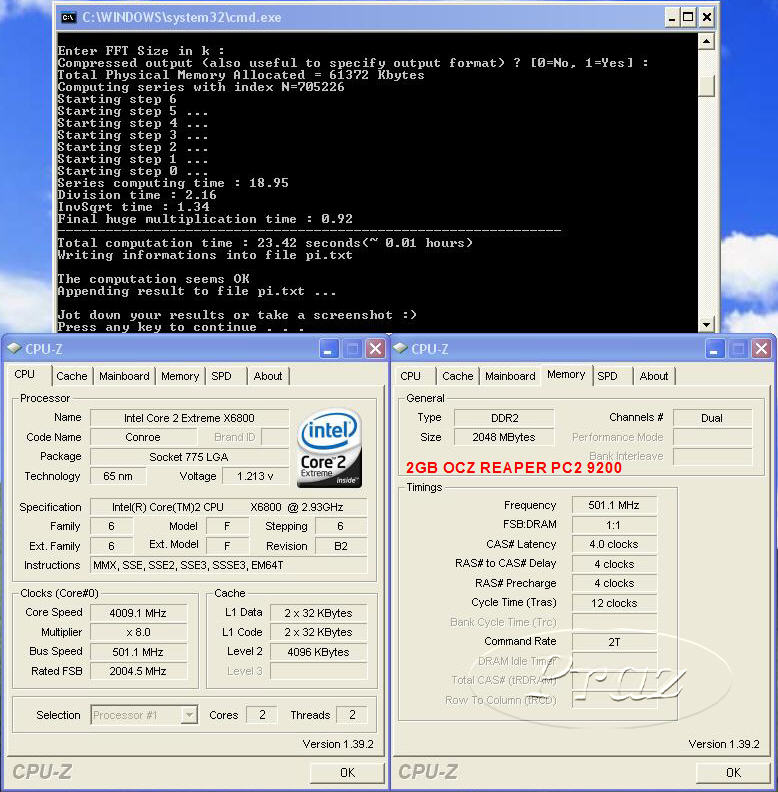Open Cache tab in right CPU-Z
Screen dimensions: 778x792
coord(458,376)
